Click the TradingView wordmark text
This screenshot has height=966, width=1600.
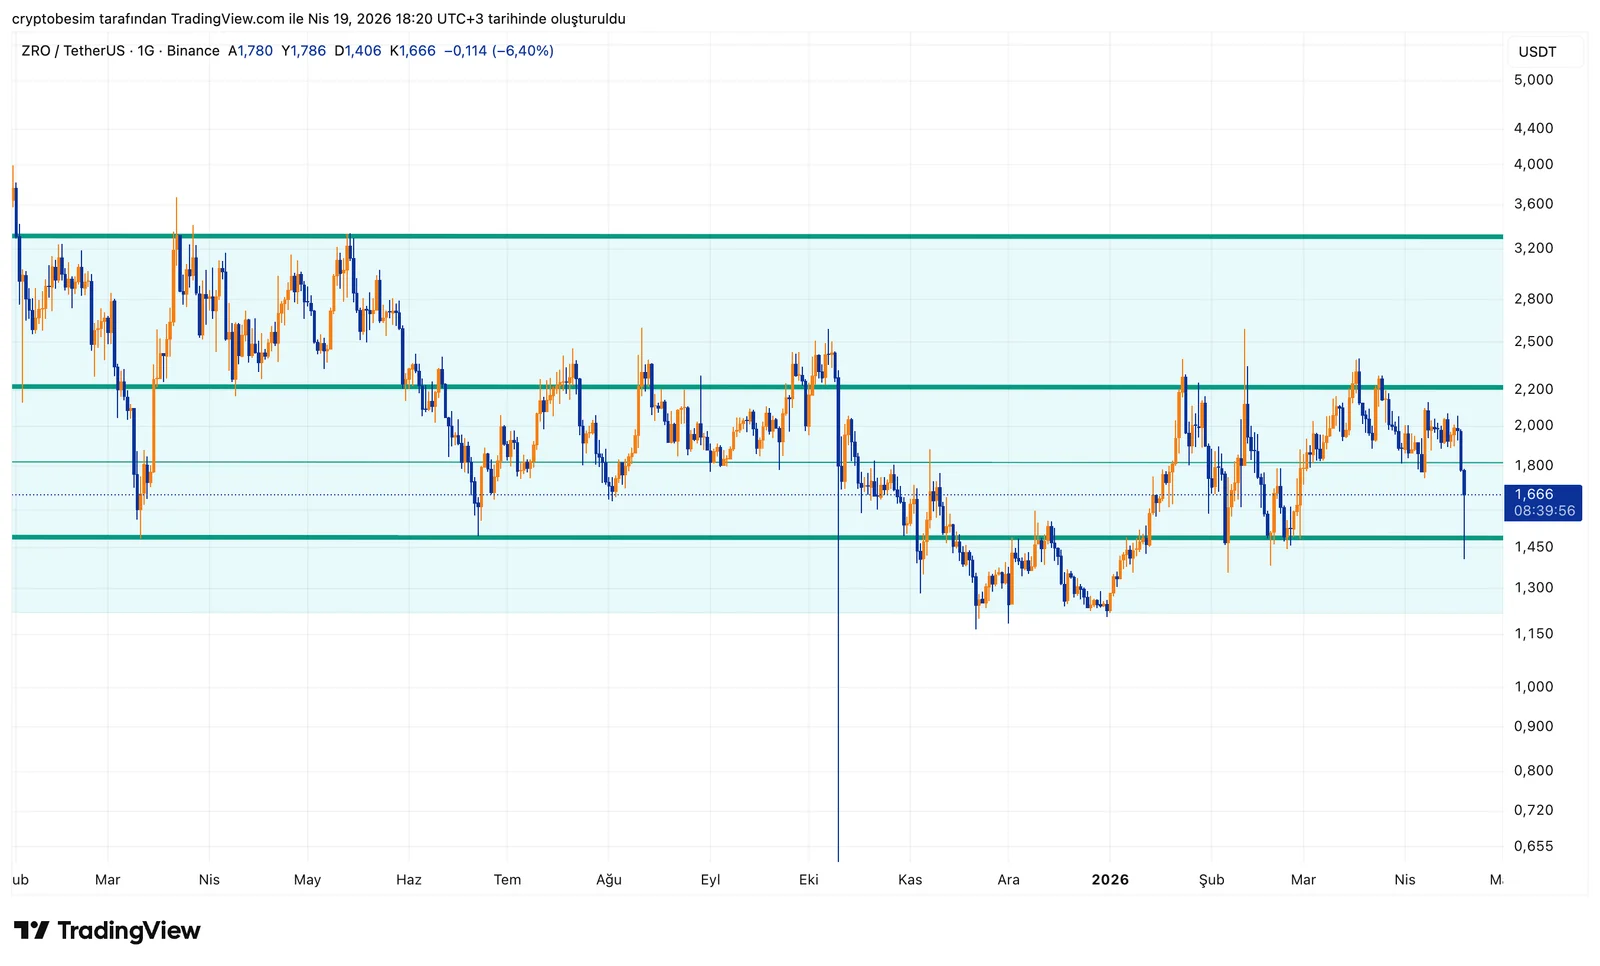(x=129, y=931)
